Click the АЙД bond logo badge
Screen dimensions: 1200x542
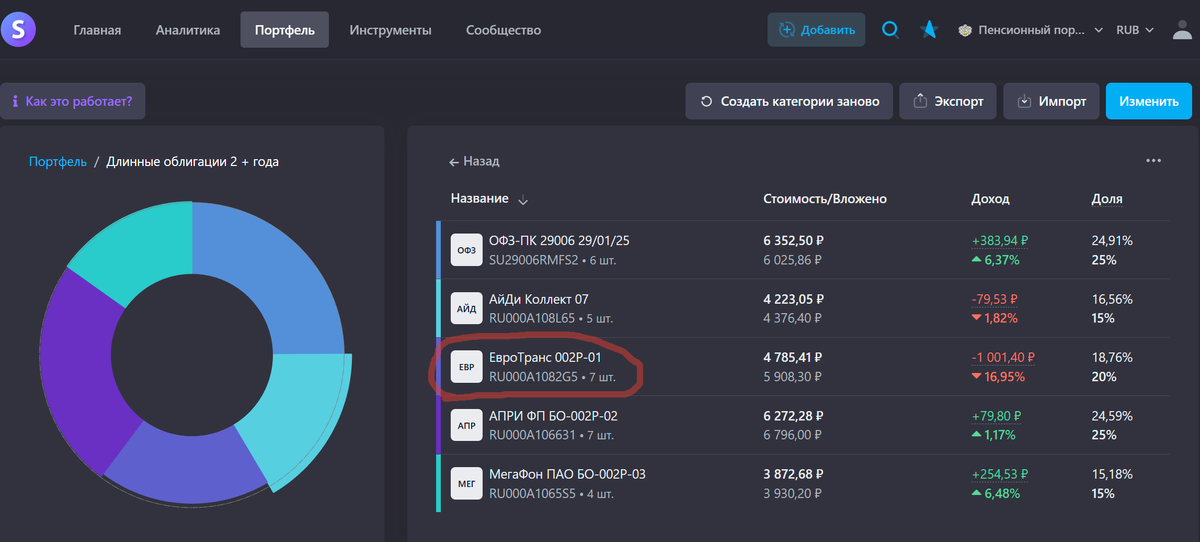[x=466, y=308]
